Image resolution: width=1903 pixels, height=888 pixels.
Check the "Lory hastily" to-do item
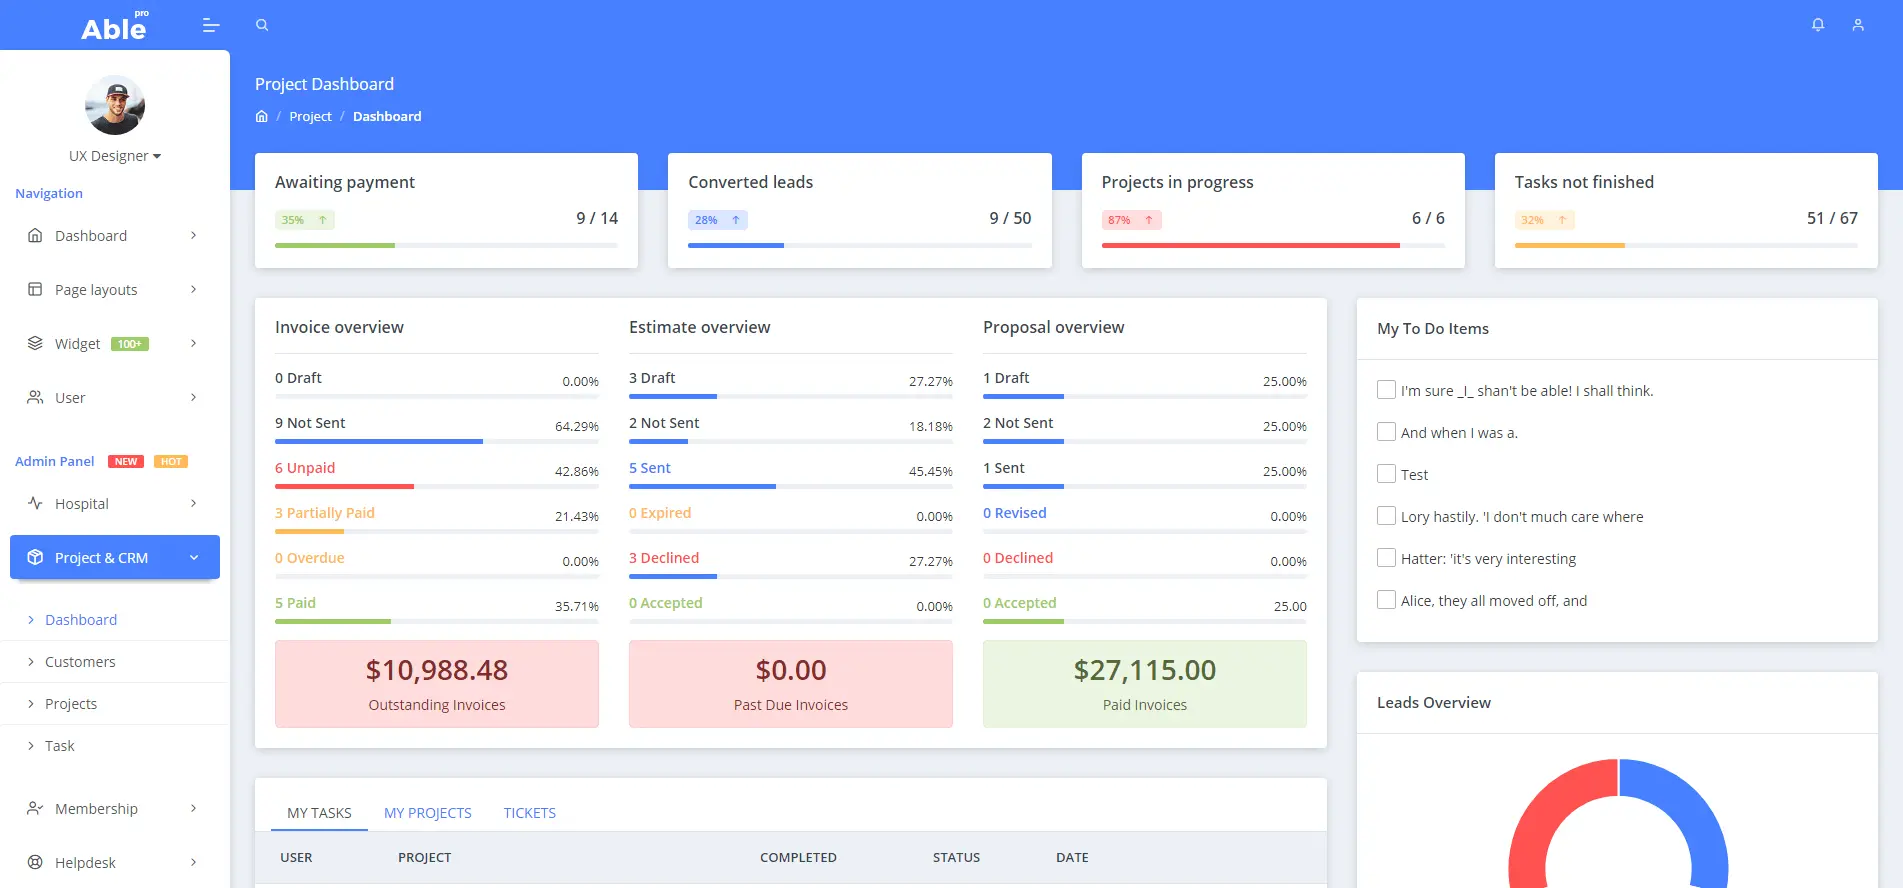click(x=1386, y=516)
